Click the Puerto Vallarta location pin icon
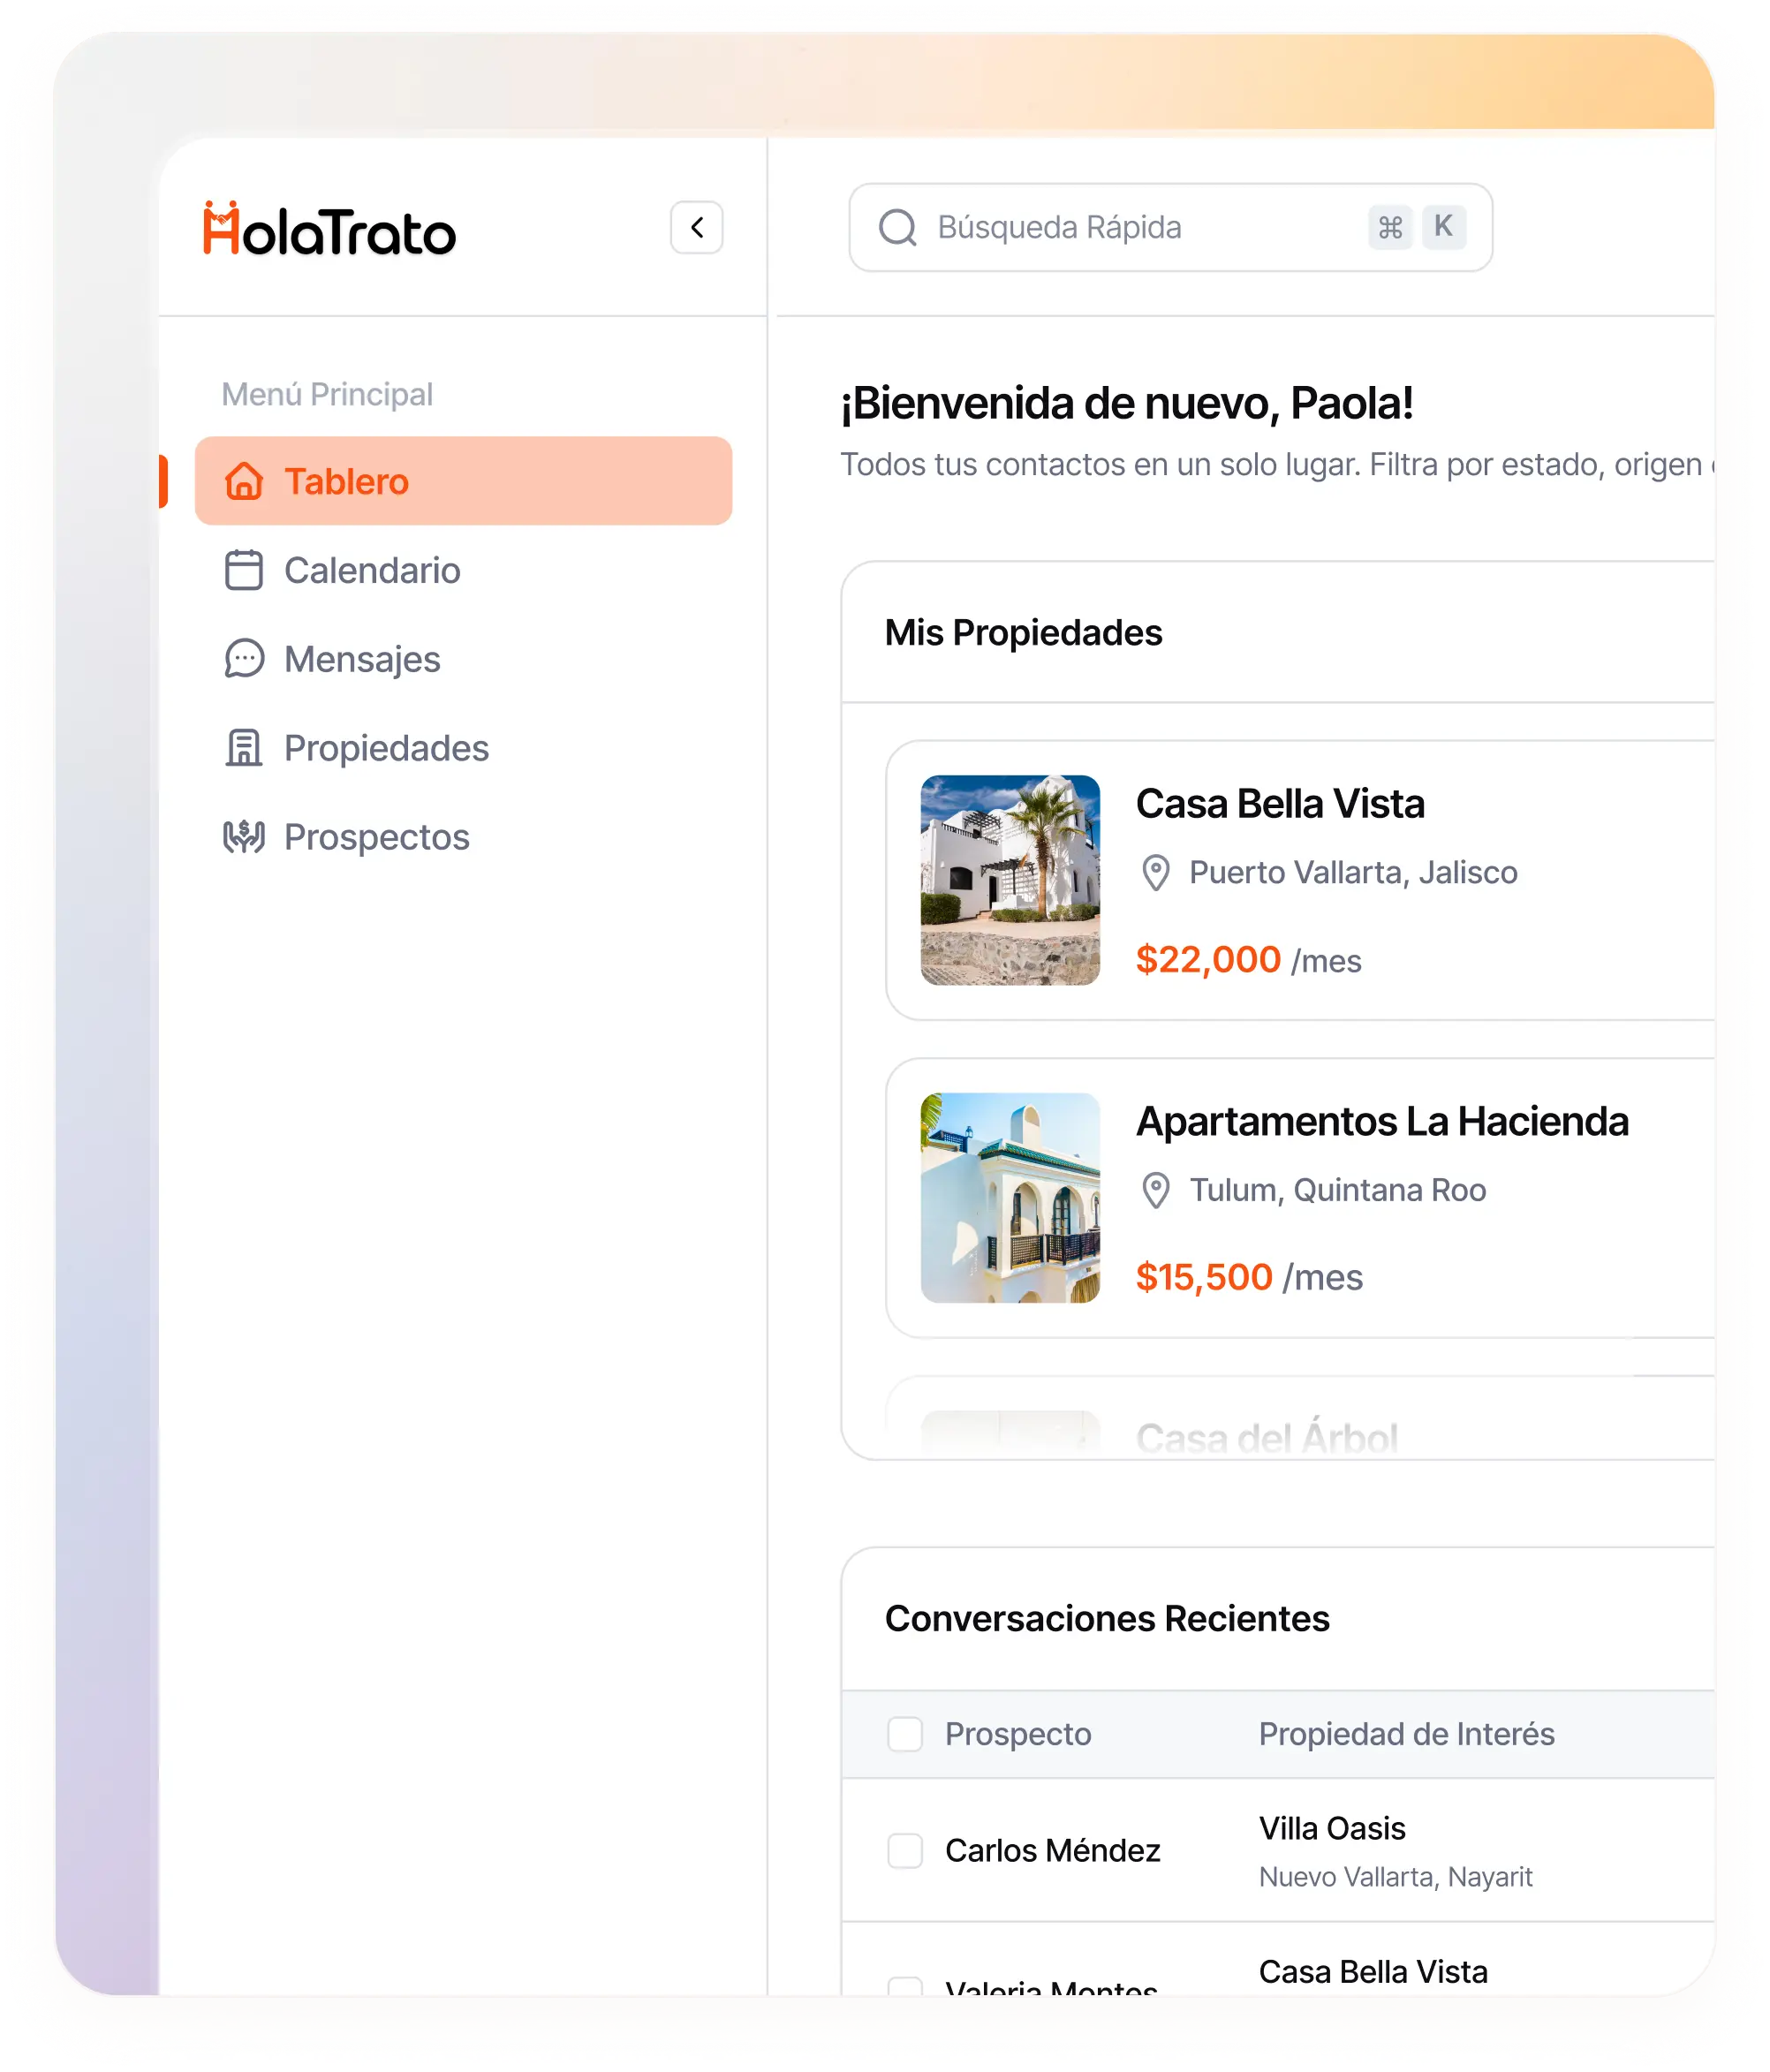The image size is (1770, 2072). point(1156,873)
